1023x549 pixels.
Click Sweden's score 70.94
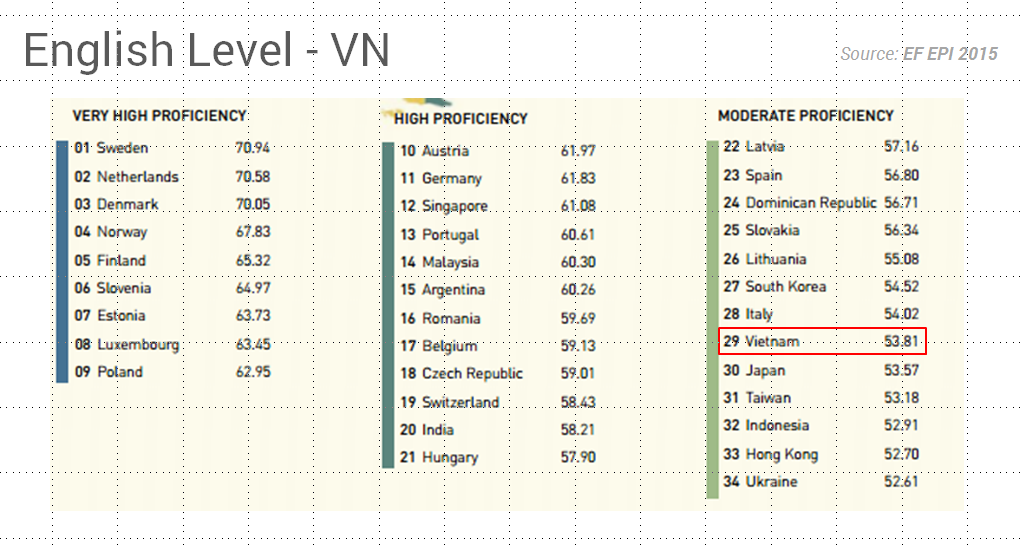pos(252,148)
